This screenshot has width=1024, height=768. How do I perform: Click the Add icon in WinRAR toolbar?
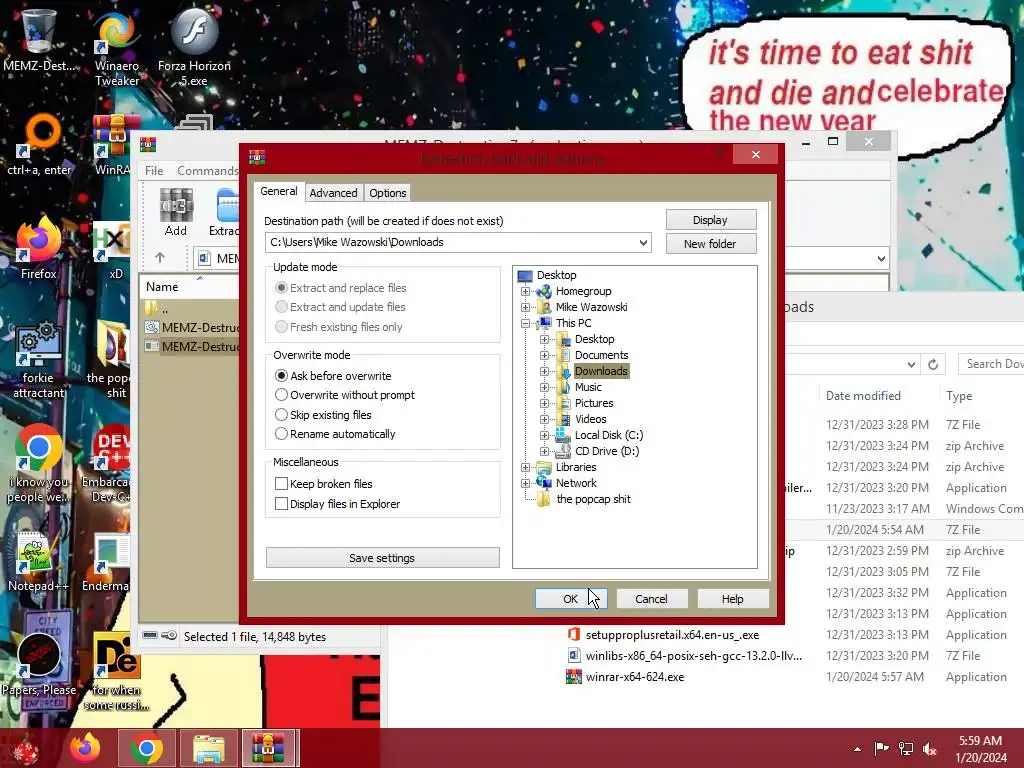point(176,212)
